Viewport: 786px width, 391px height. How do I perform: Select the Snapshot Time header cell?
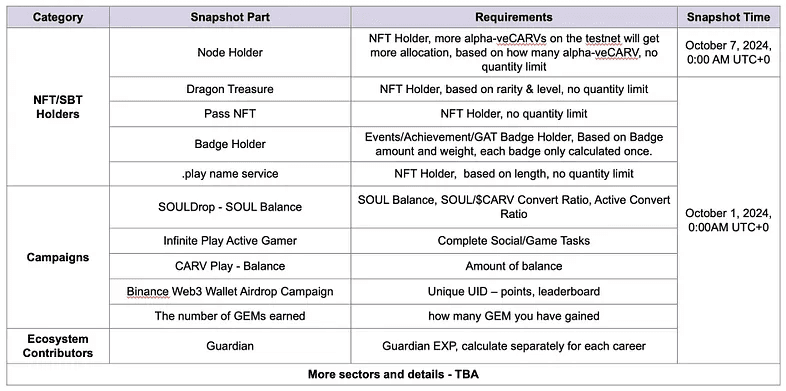pos(728,17)
